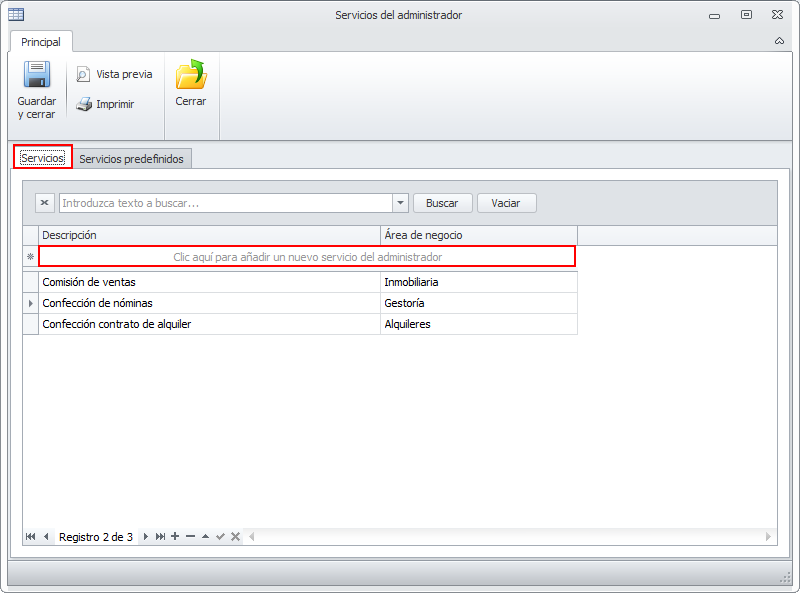Click the edit record up-arrow icon
The width and height of the screenshot is (800, 593).
(205, 536)
